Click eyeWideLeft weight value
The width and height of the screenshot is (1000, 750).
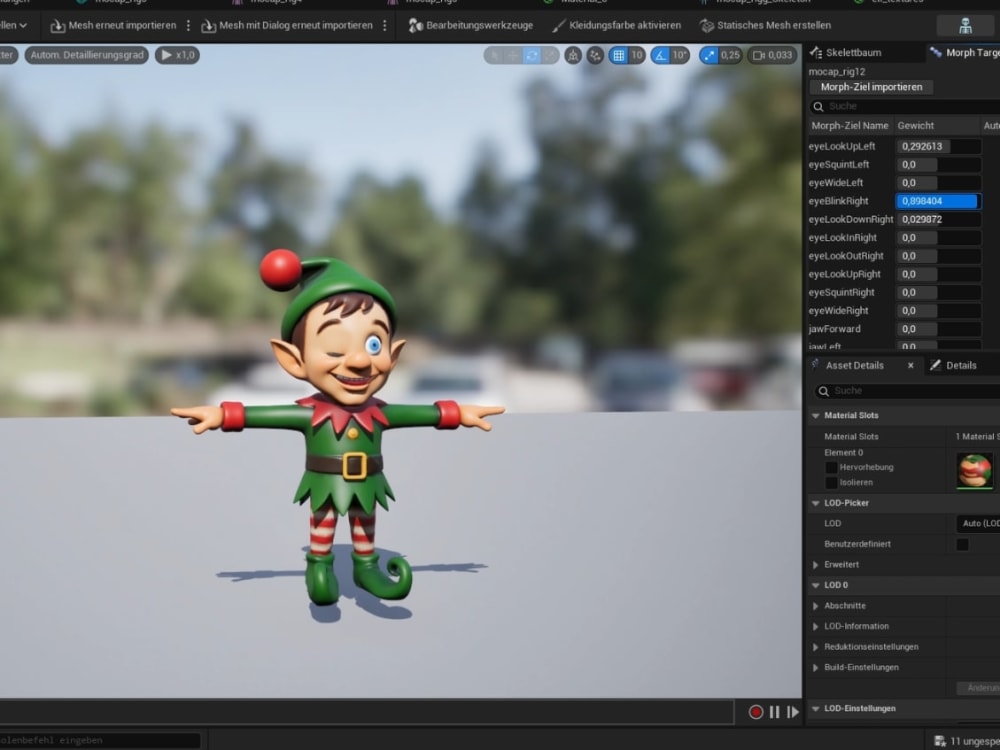tap(939, 183)
